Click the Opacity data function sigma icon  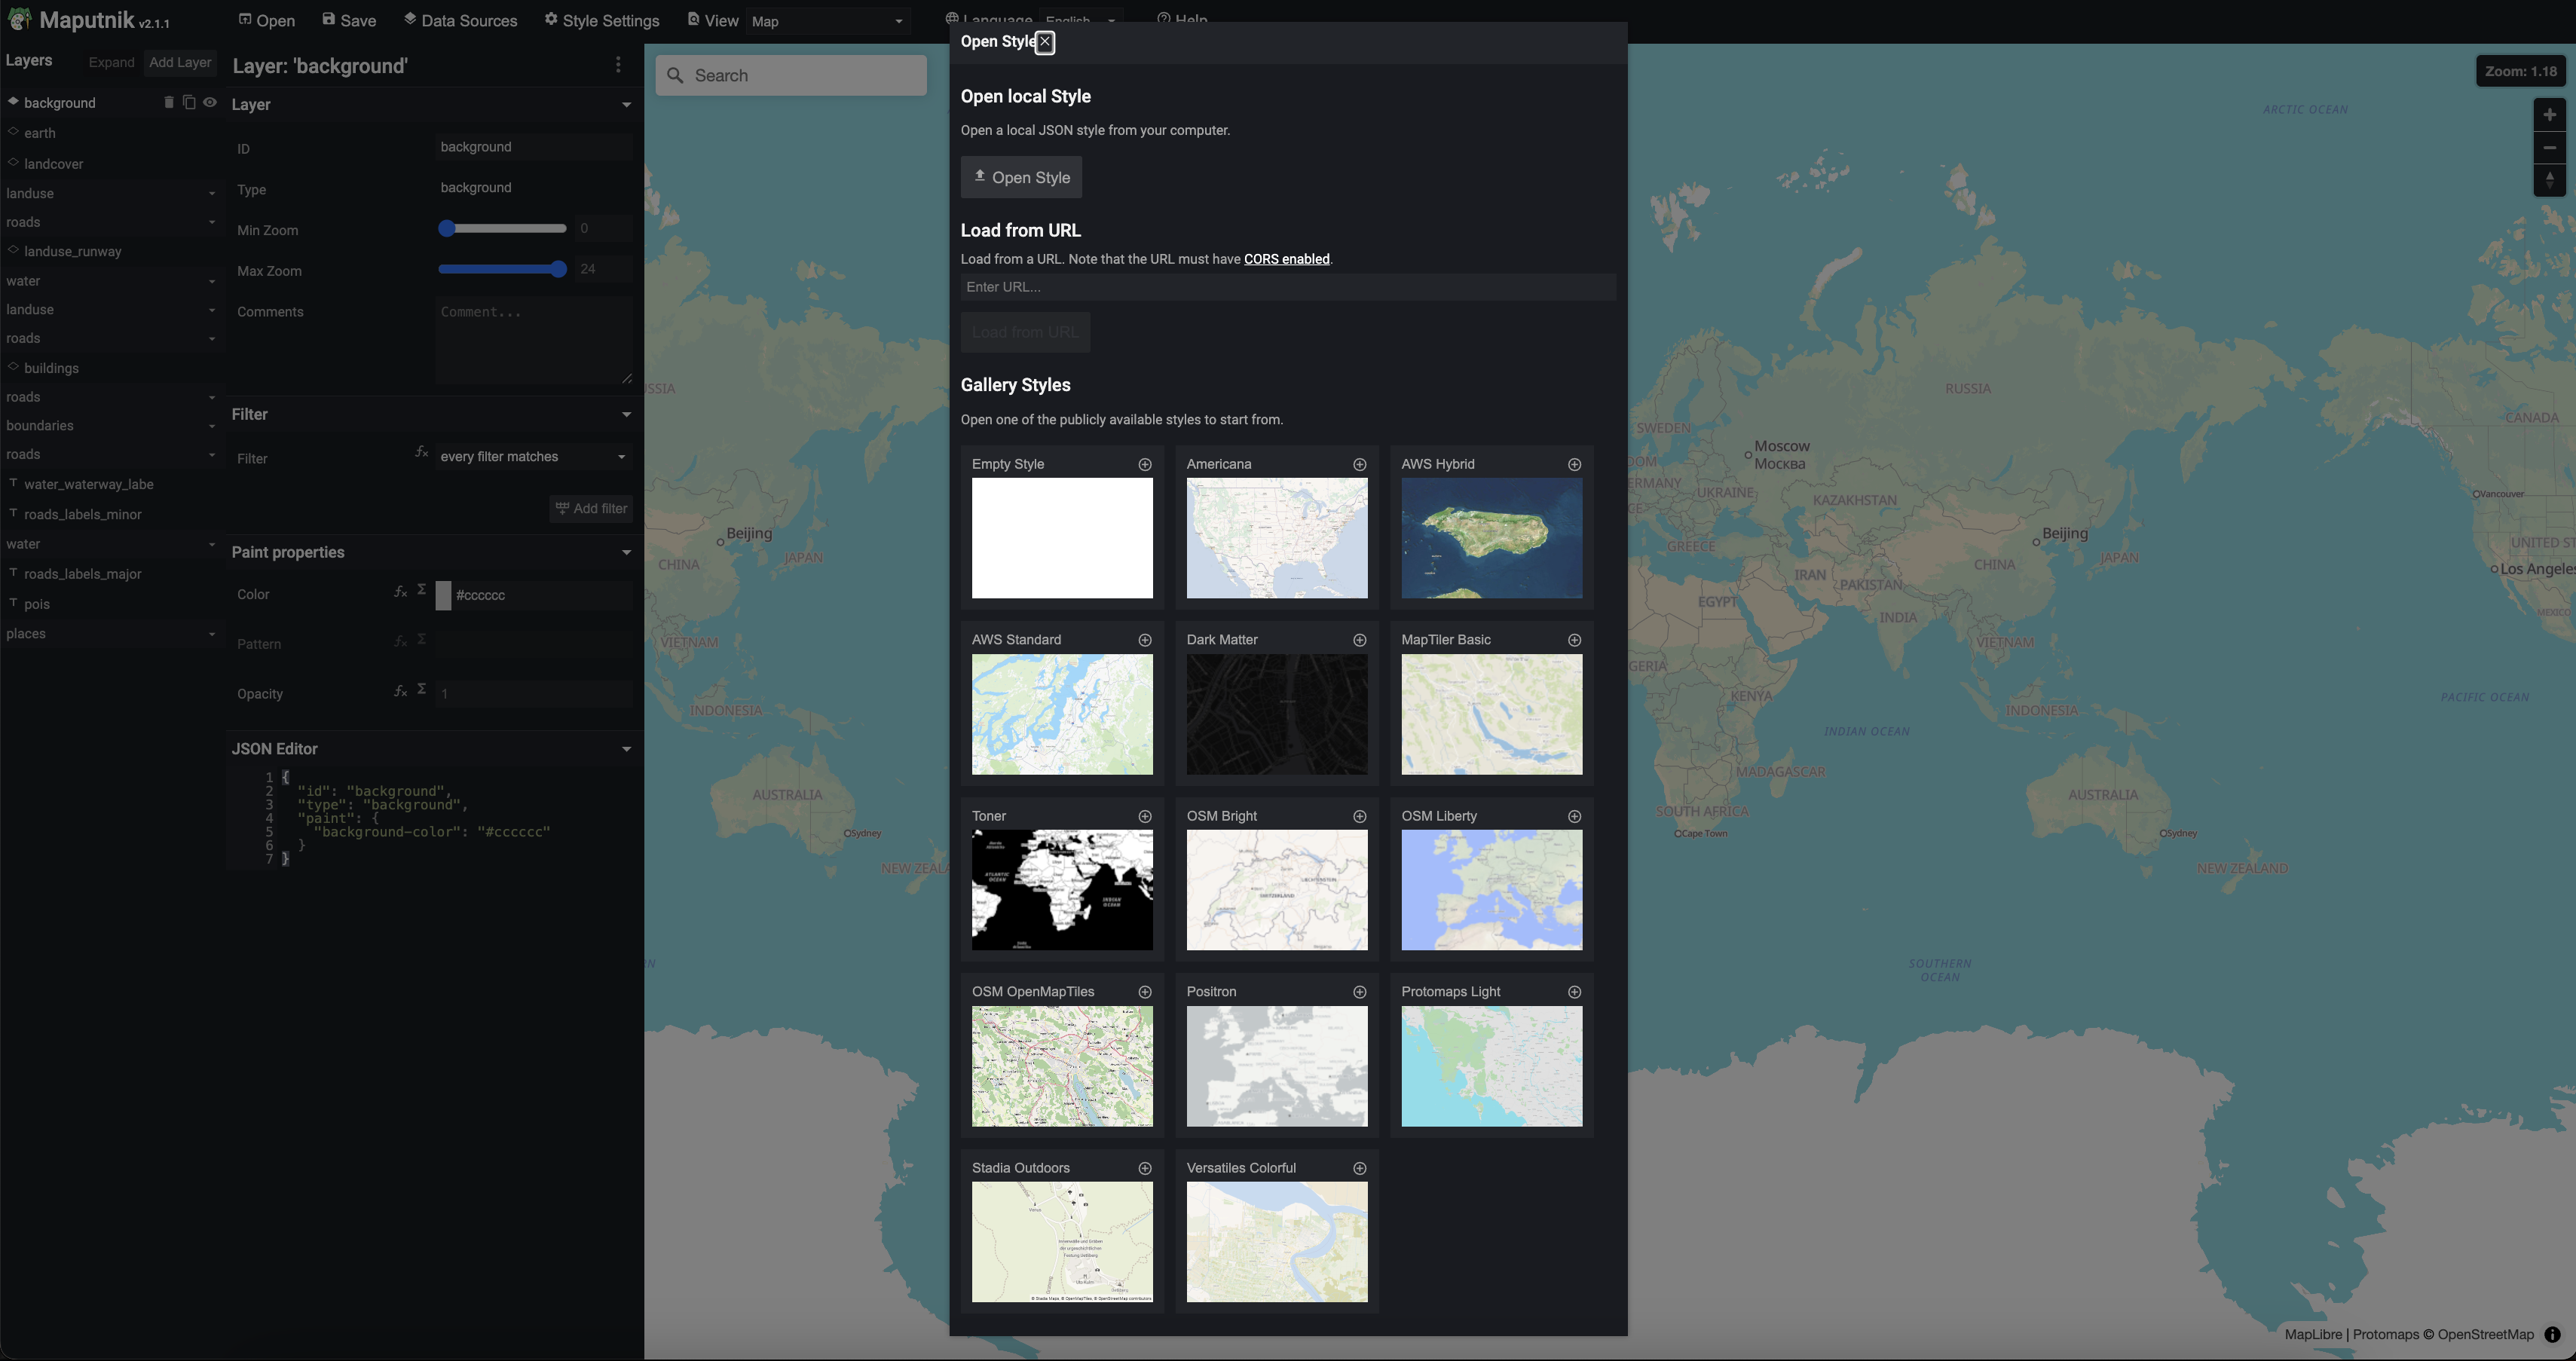click(422, 689)
